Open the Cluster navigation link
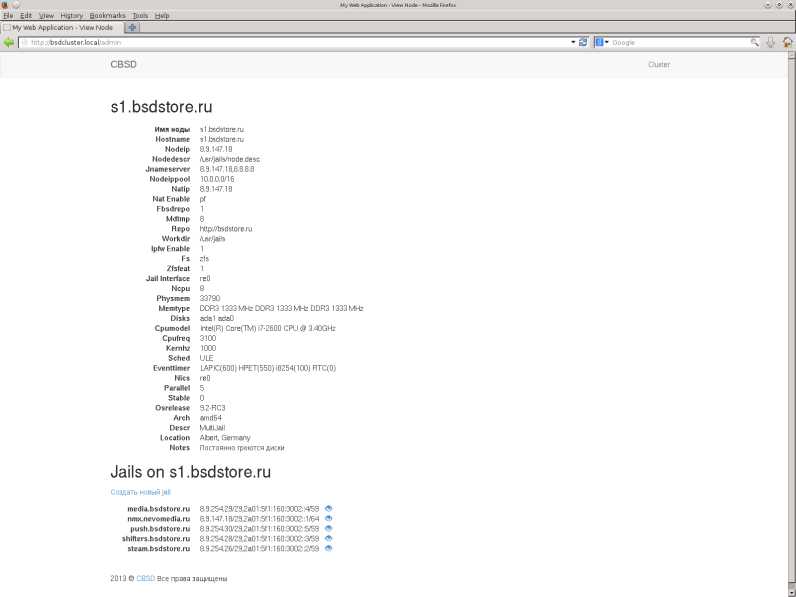Screen dimensions: 796x597 tap(659, 64)
